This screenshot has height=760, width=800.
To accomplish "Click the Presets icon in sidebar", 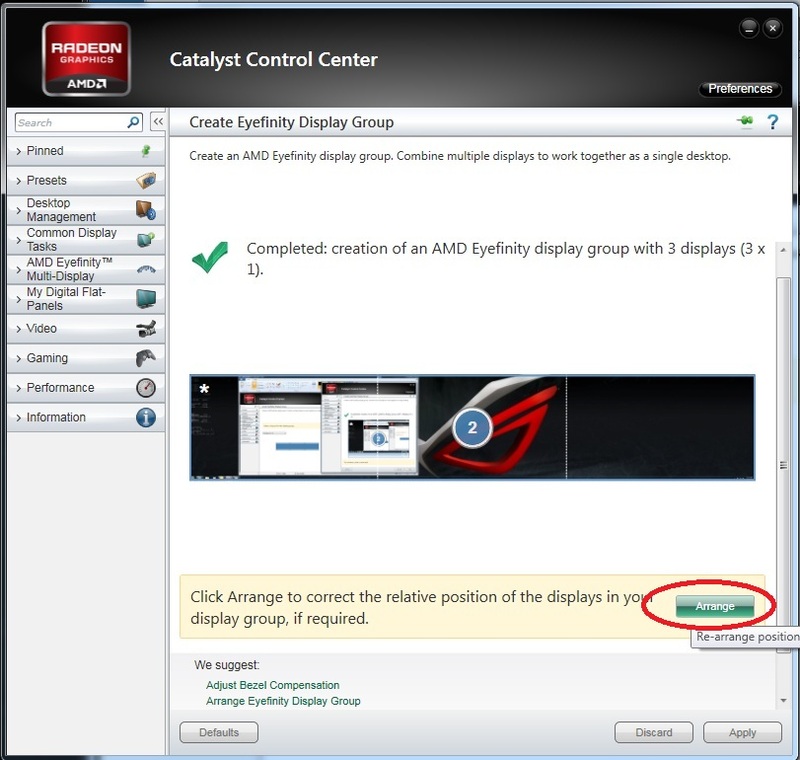I will coord(146,181).
